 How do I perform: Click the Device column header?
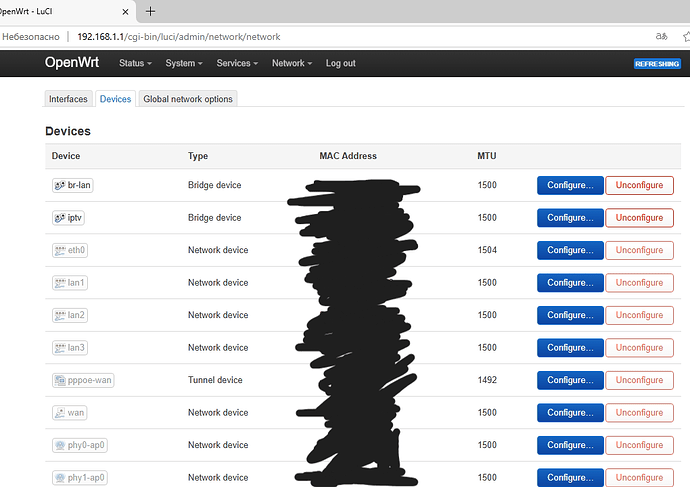point(66,156)
